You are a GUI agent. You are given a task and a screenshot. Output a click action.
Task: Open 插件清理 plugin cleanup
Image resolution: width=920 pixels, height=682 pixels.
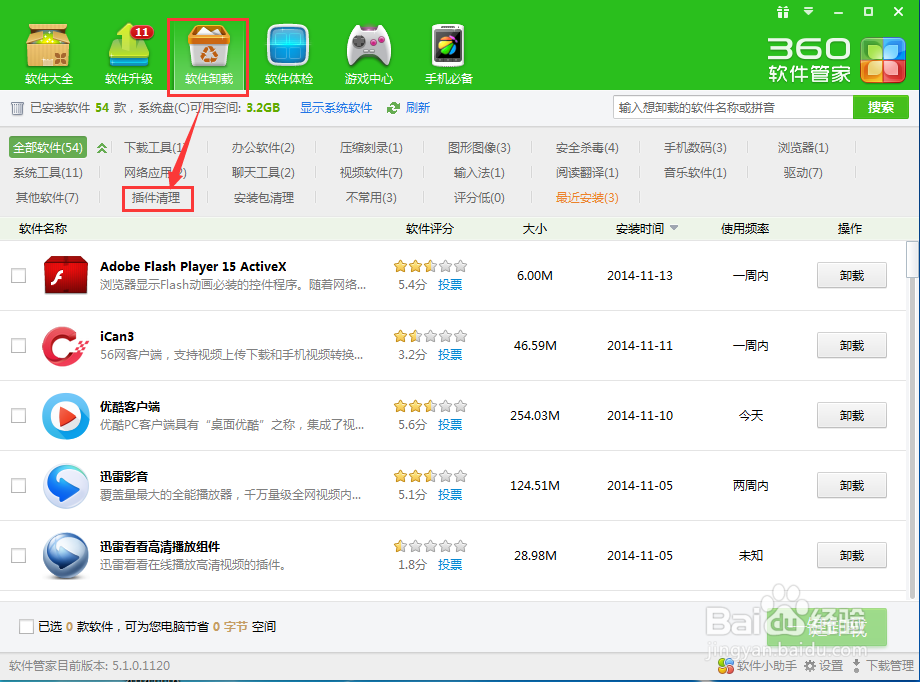pyautogui.click(x=156, y=198)
